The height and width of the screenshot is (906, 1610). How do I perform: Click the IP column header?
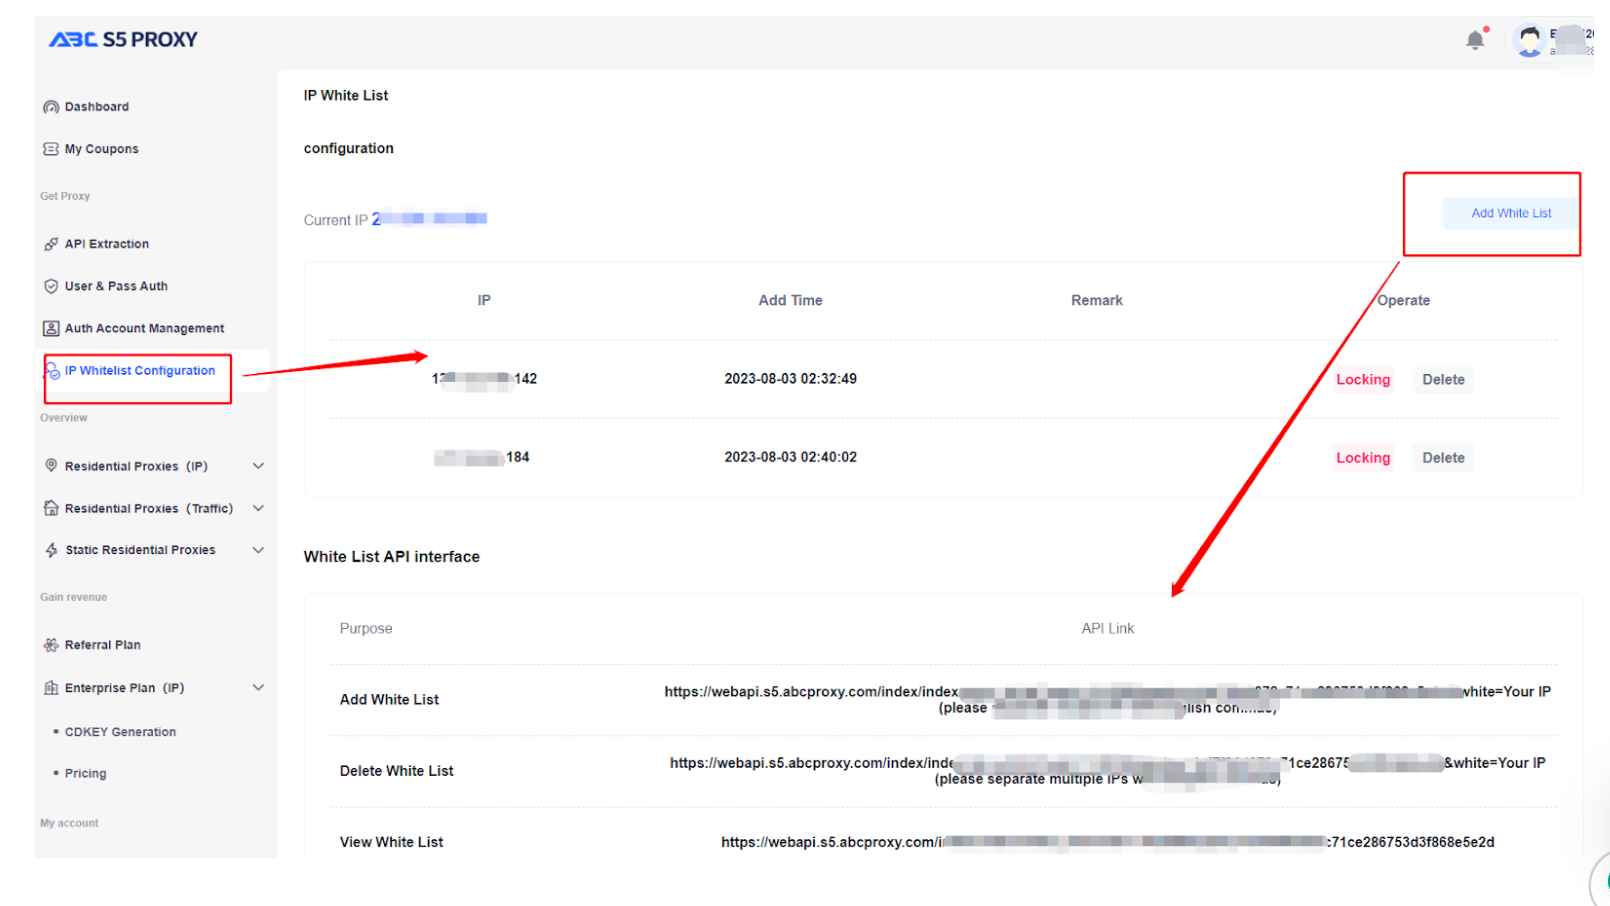click(484, 300)
